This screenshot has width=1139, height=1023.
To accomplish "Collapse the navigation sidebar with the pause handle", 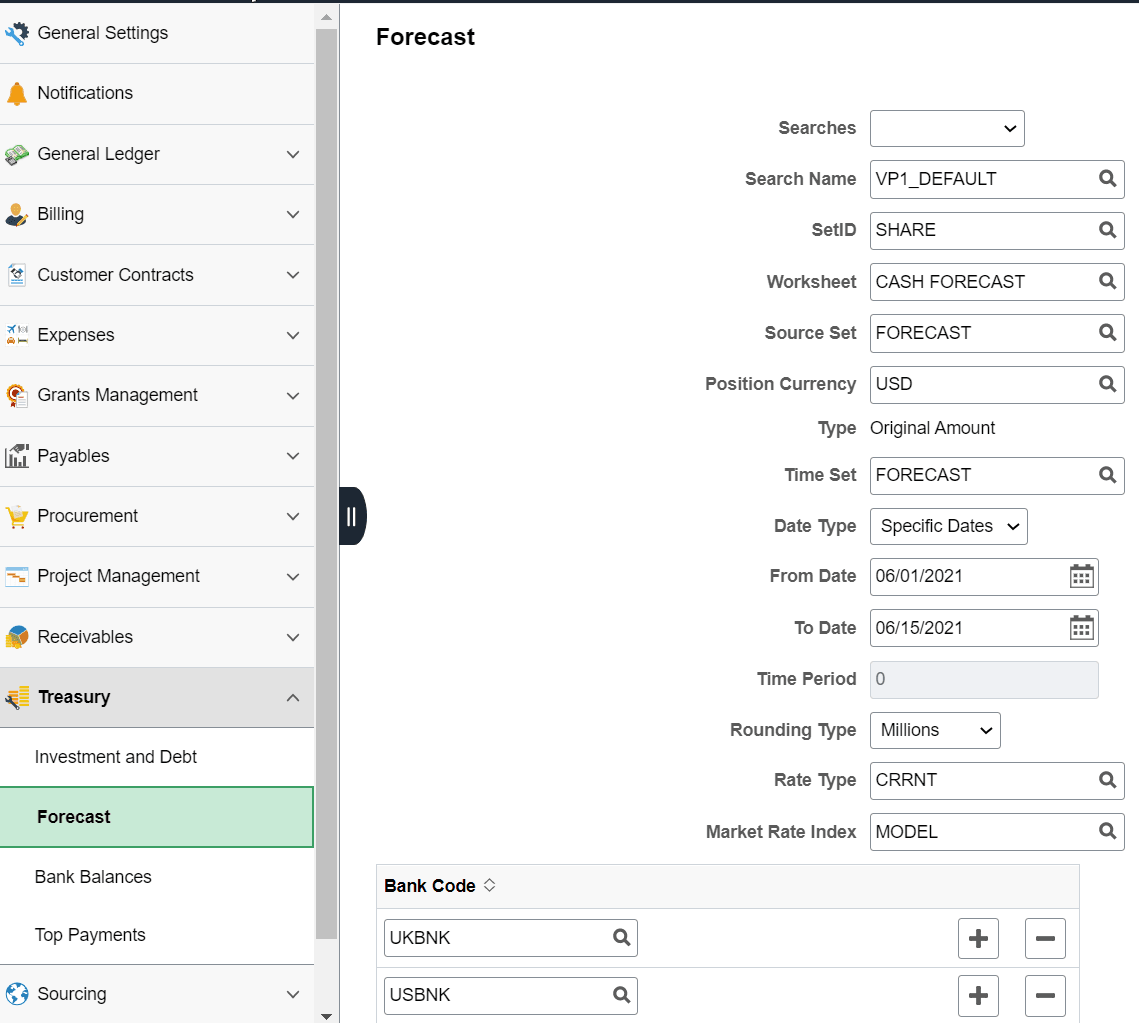I will [352, 516].
